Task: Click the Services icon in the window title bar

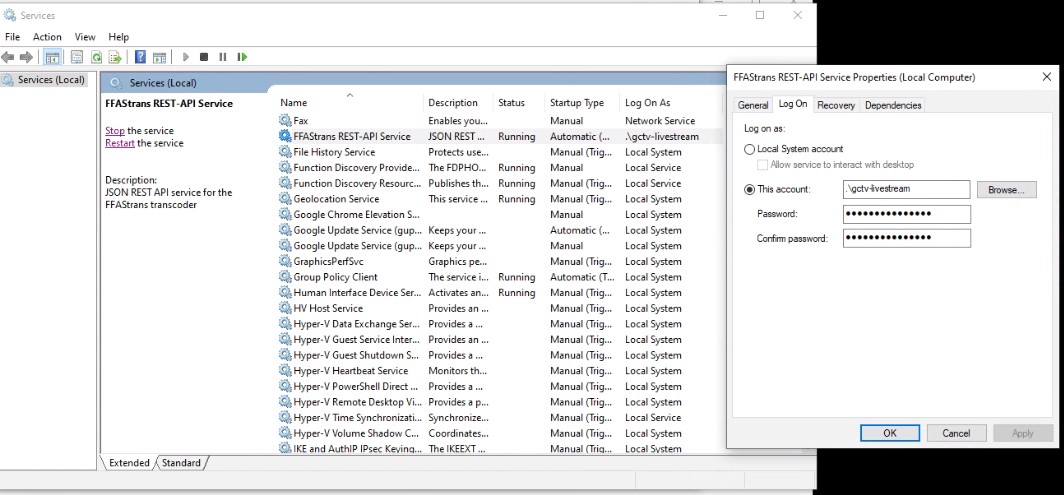Action: tap(10, 15)
